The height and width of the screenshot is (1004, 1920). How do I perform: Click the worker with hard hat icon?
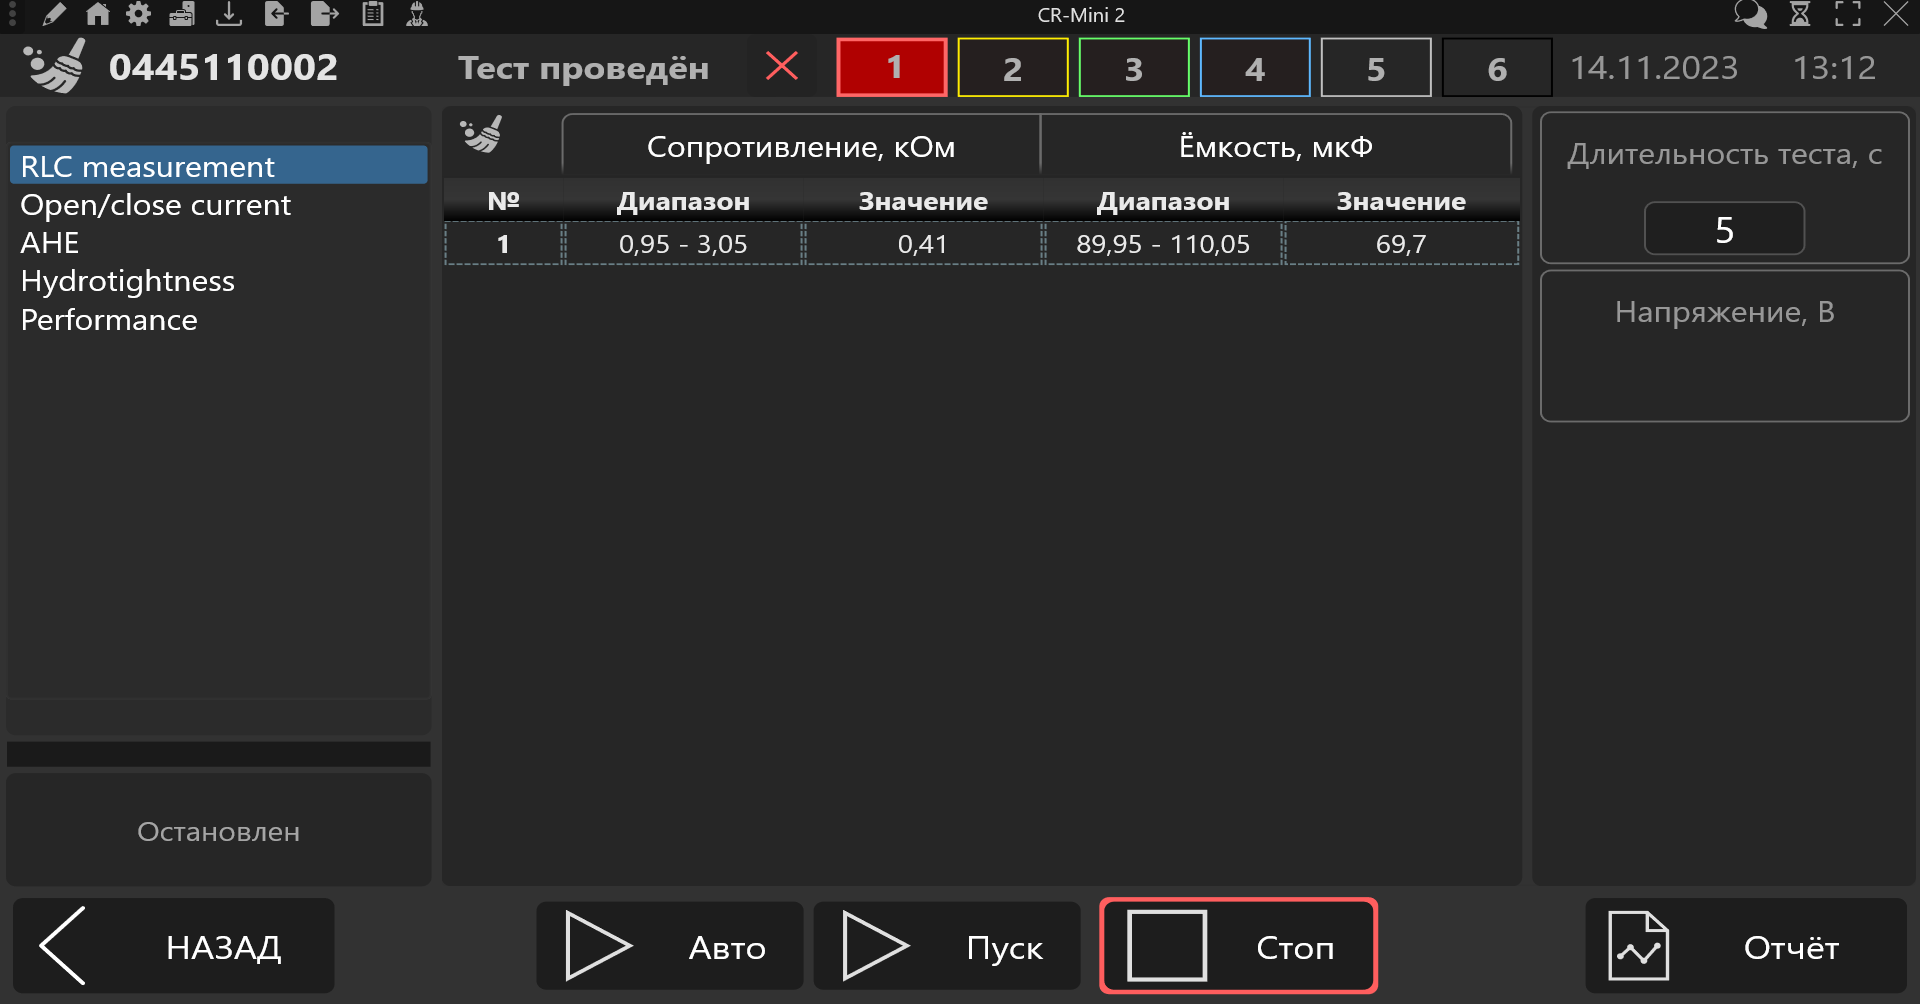[x=417, y=14]
